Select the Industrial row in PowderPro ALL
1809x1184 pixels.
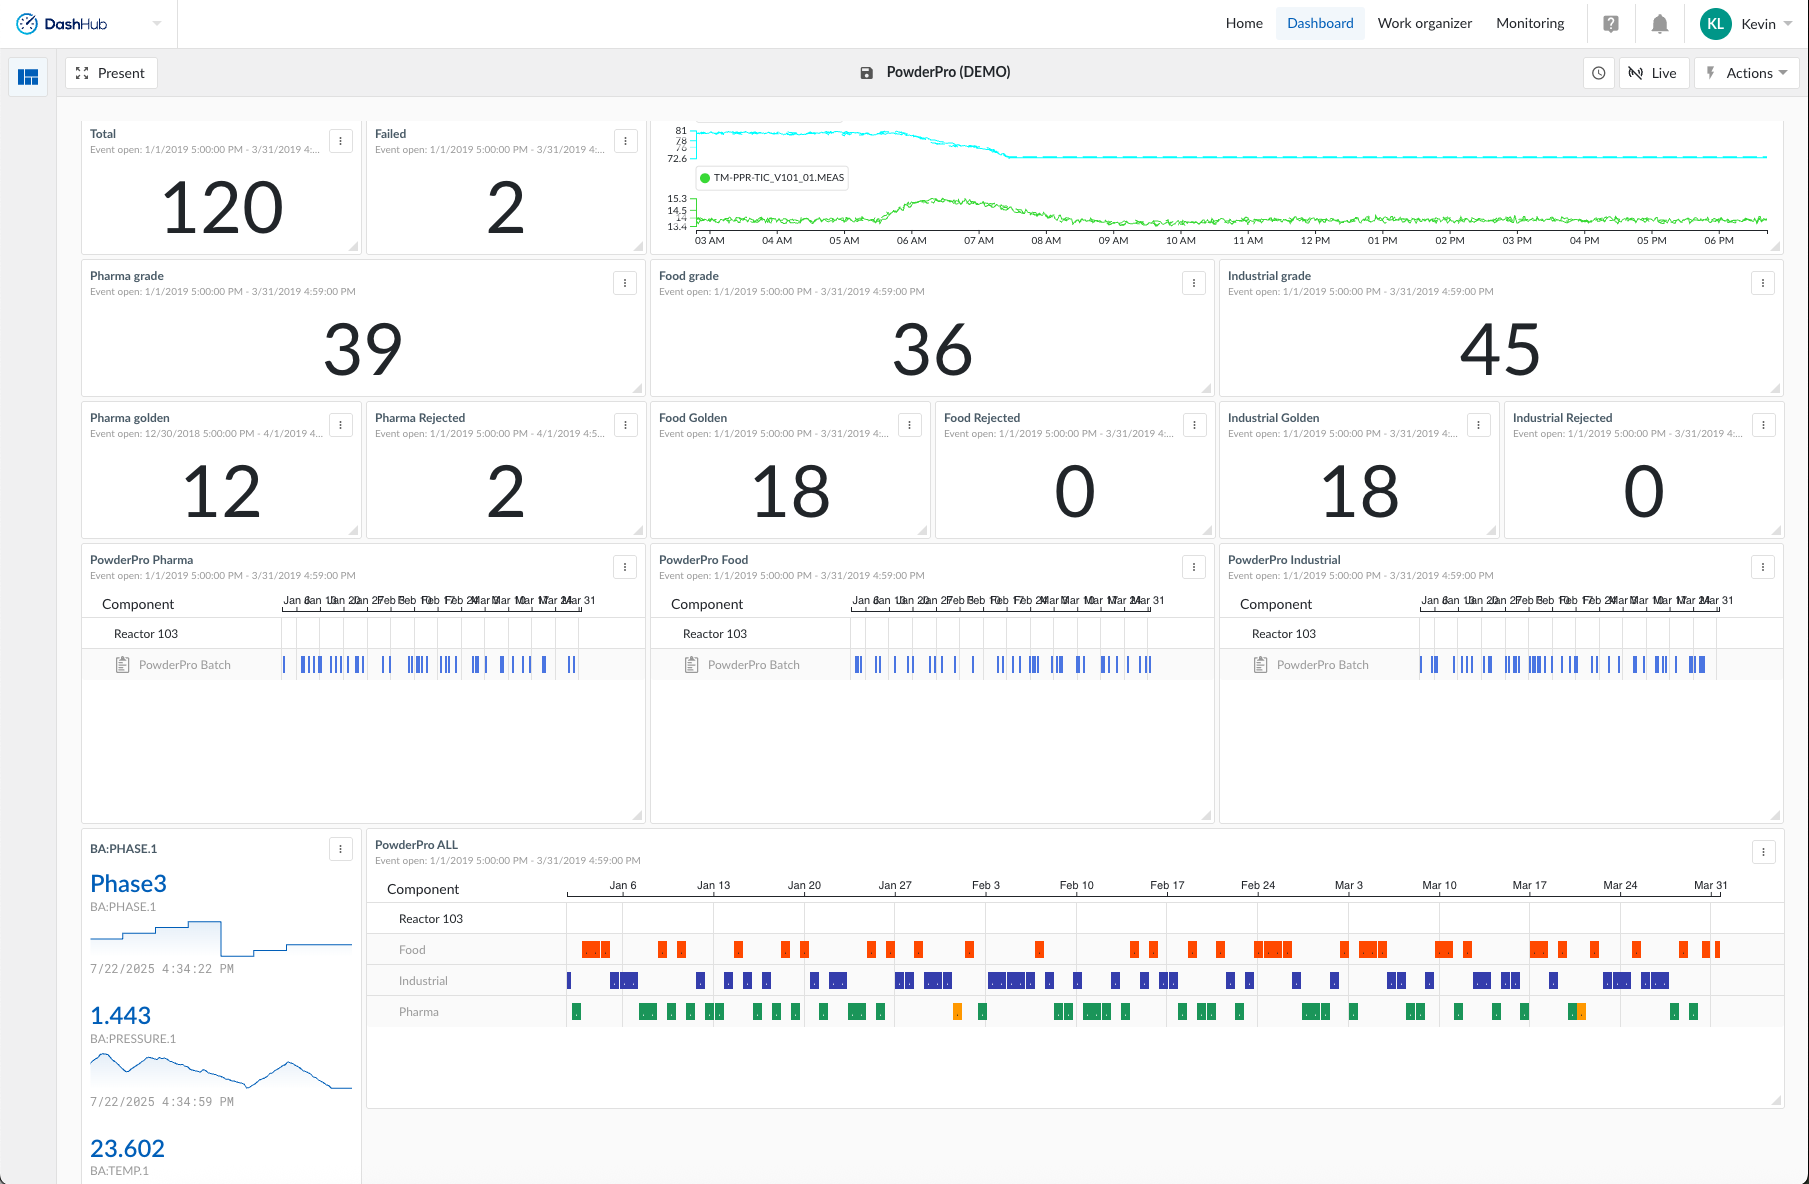[x=1075, y=981]
